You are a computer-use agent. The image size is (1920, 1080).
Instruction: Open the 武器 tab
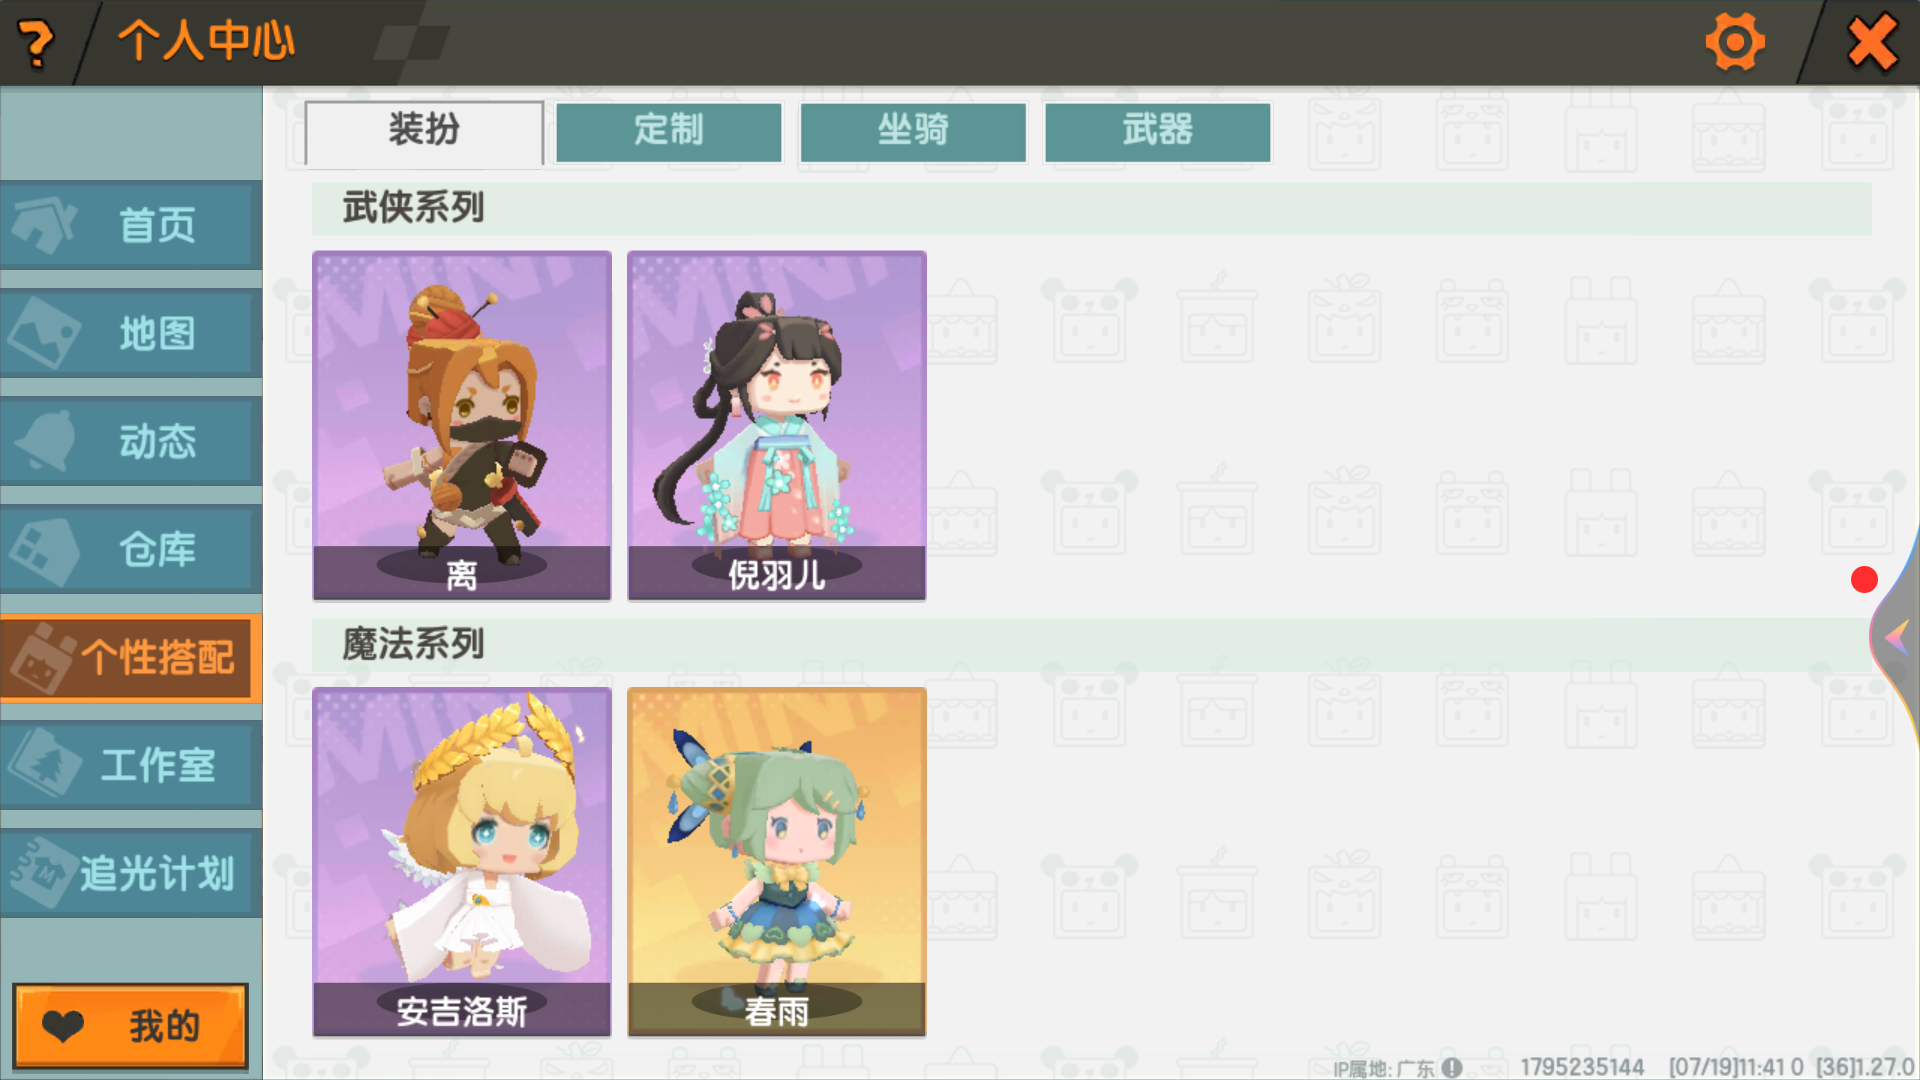(x=1157, y=132)
